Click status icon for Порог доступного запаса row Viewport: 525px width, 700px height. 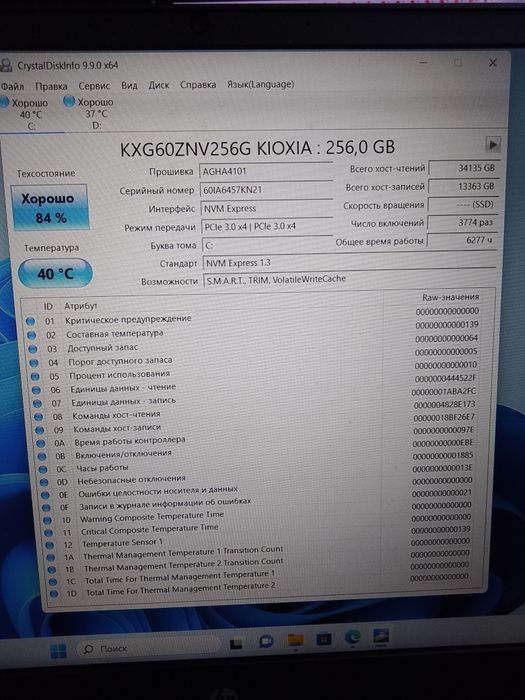[33, 363]
